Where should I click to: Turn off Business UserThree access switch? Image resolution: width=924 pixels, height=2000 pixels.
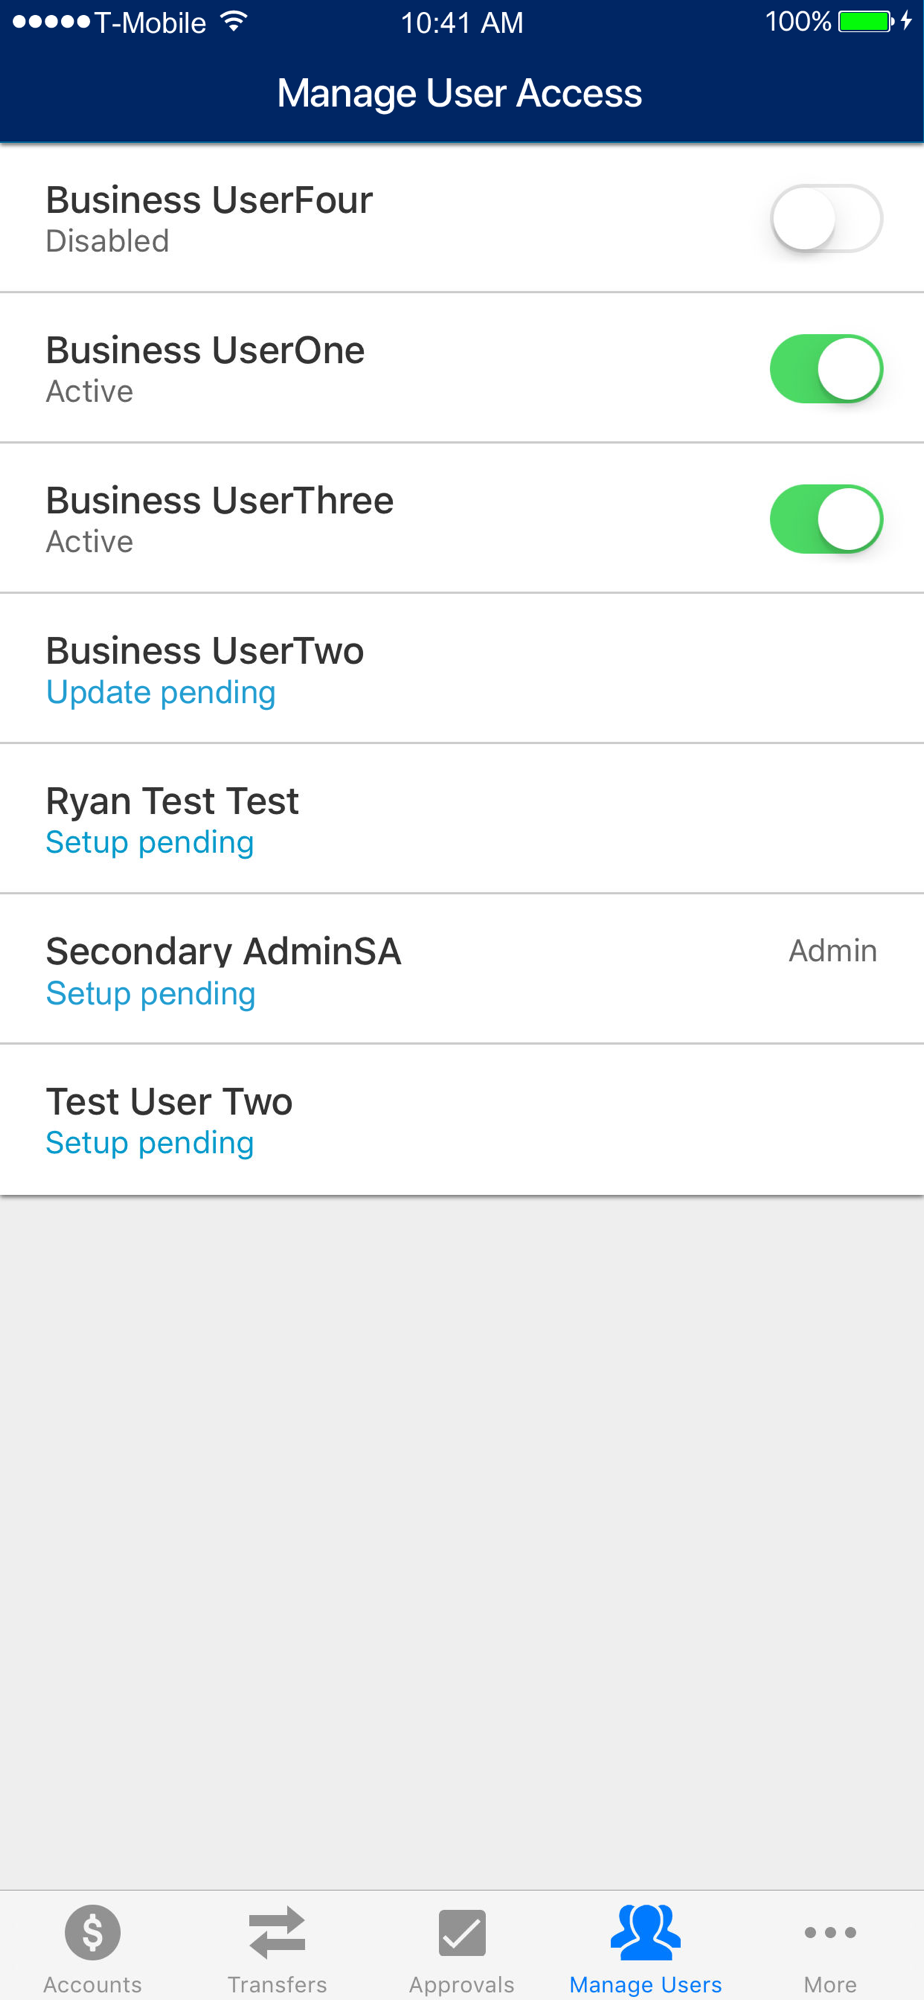pyautogui.click(x=826, y=519)
